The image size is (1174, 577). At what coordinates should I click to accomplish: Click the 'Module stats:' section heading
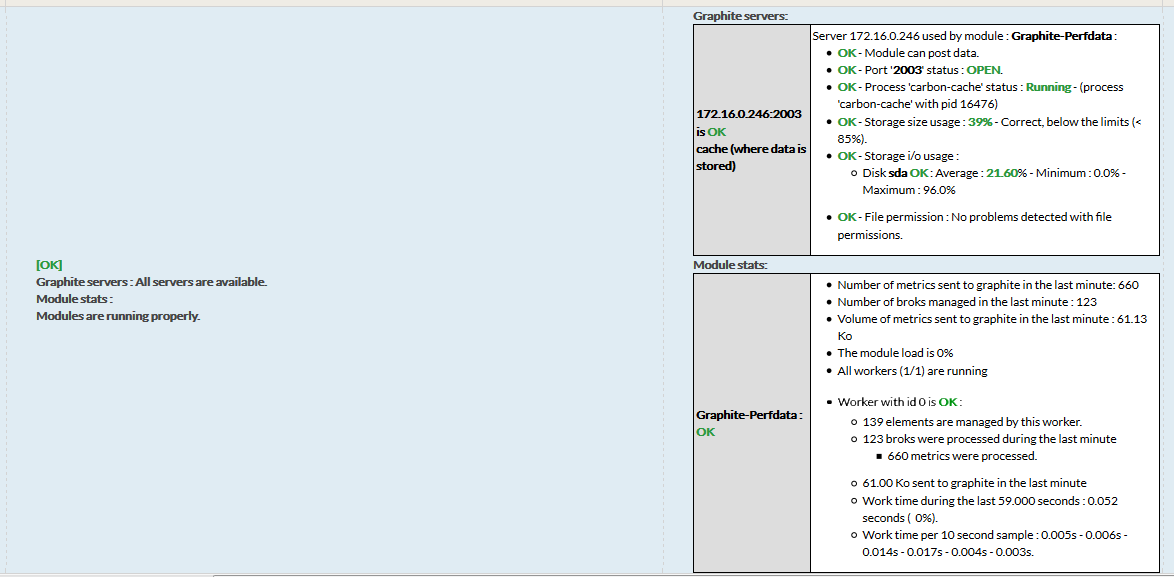click(x=730, y=265)
